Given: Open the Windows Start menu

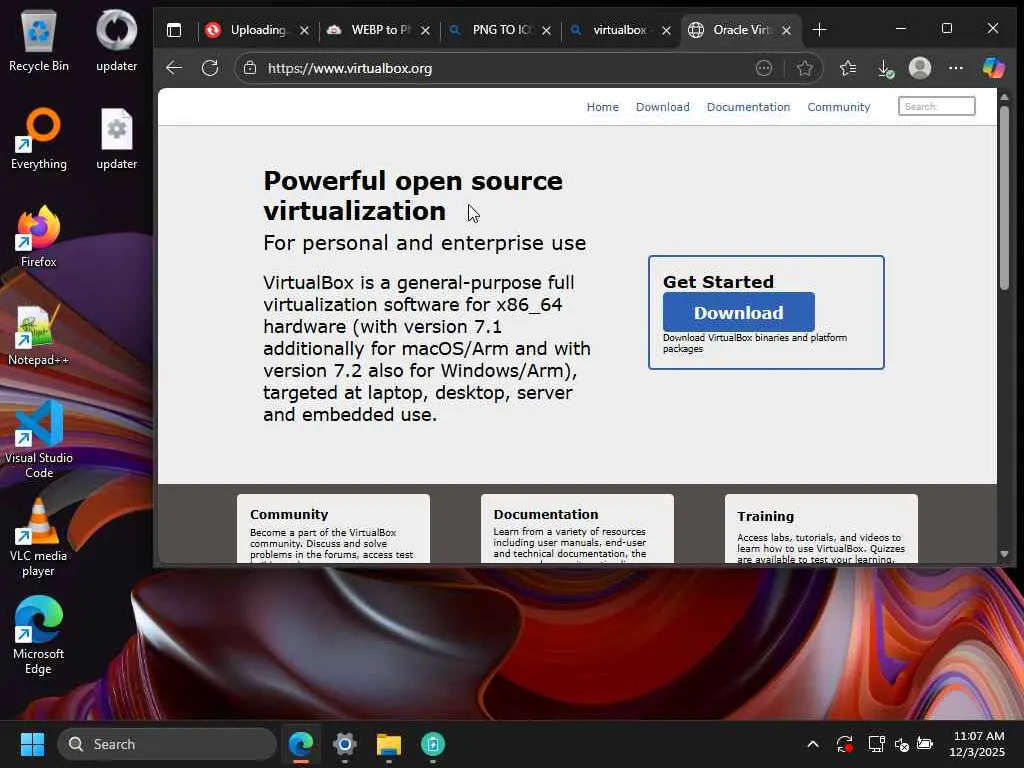Looking at the screenshot, I should pos(32,744).
